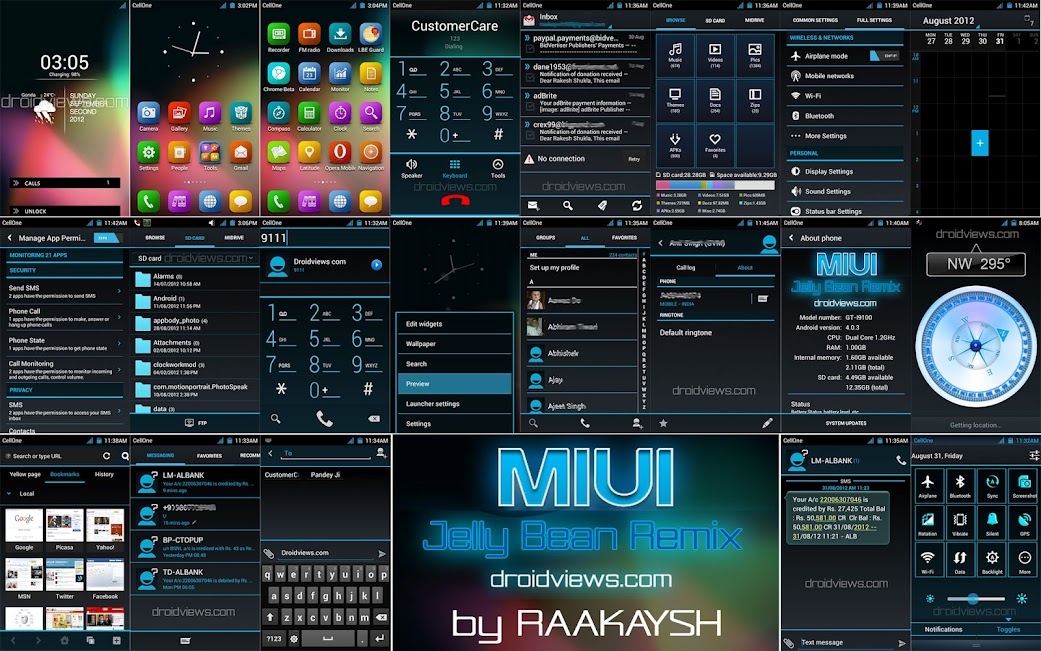Screen dimensions: 1041x651
Task: Switch to FULL SETTINGS tab
Action: (874, 21)
